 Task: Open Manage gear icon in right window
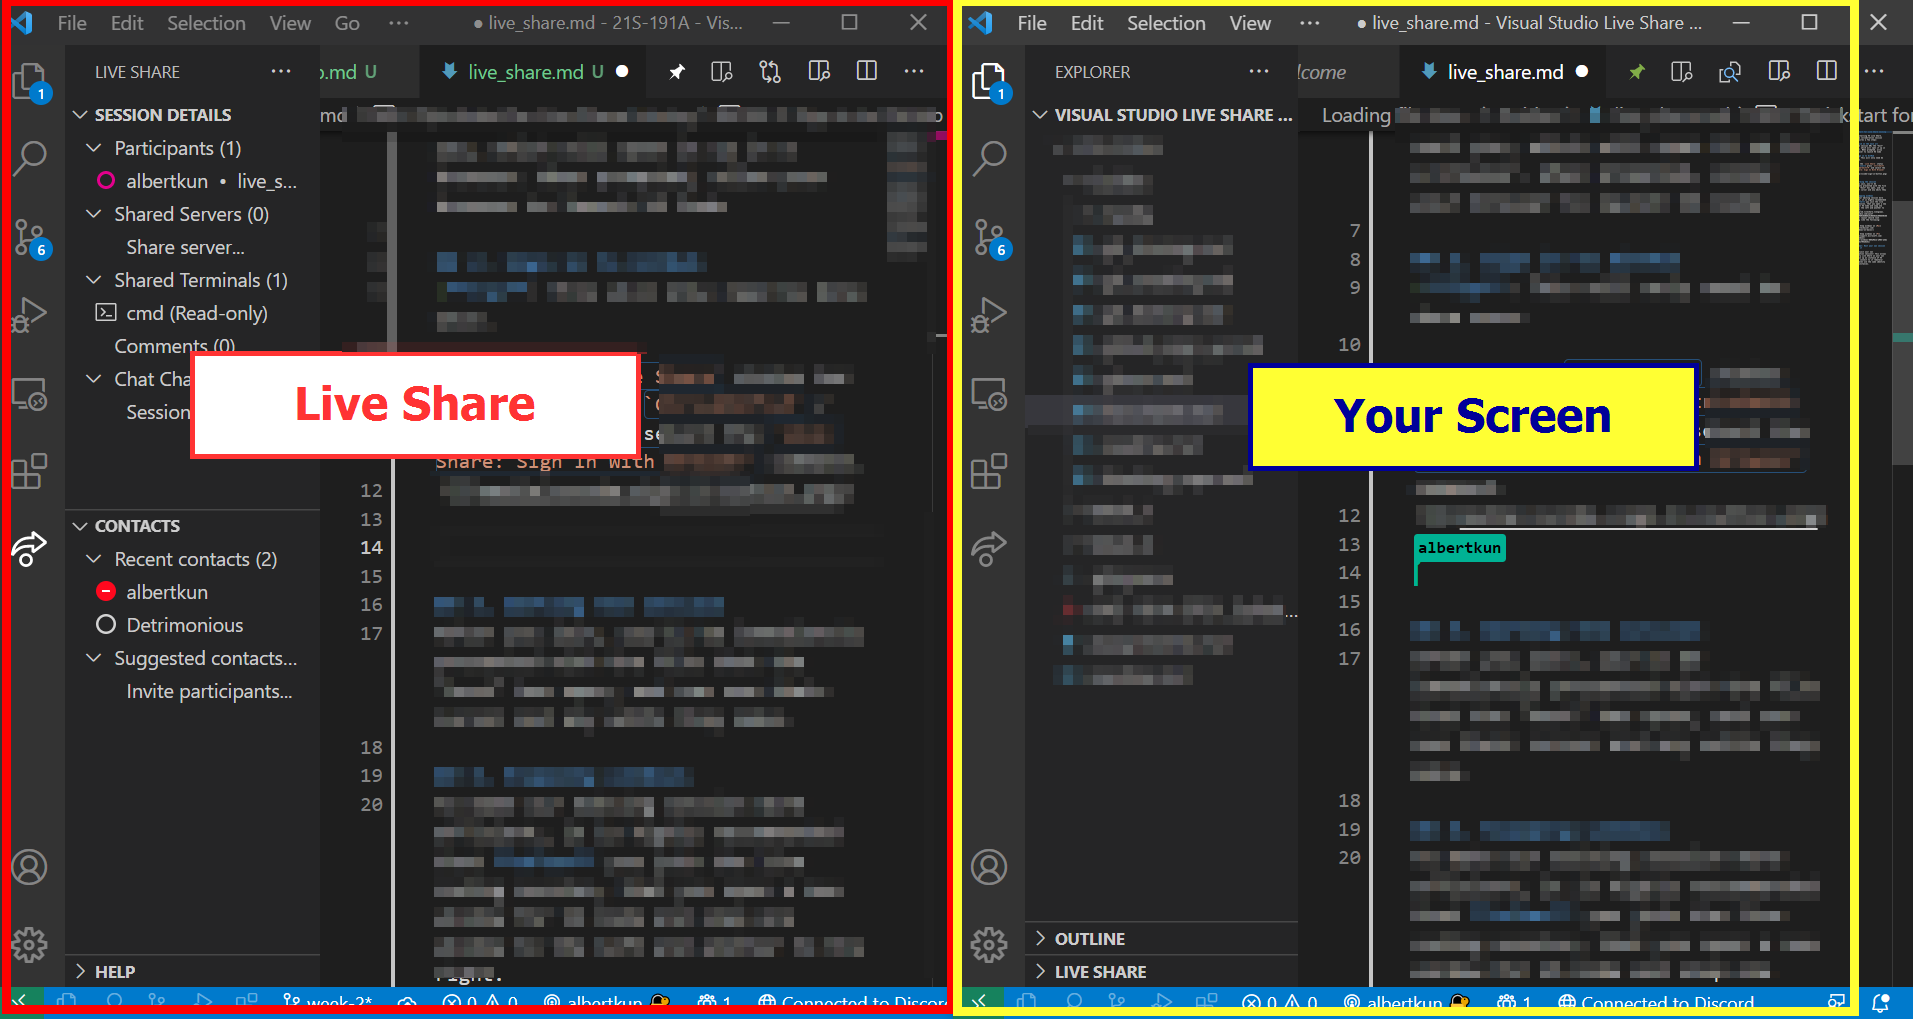990,944
